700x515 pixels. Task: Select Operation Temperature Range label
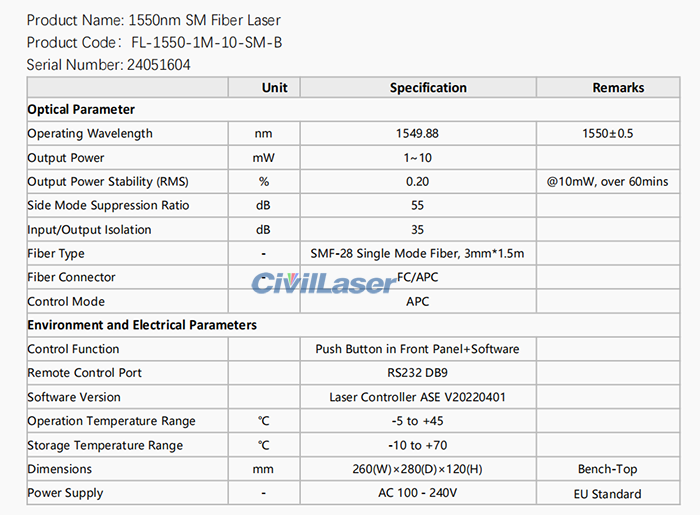(x=111, y=421)
